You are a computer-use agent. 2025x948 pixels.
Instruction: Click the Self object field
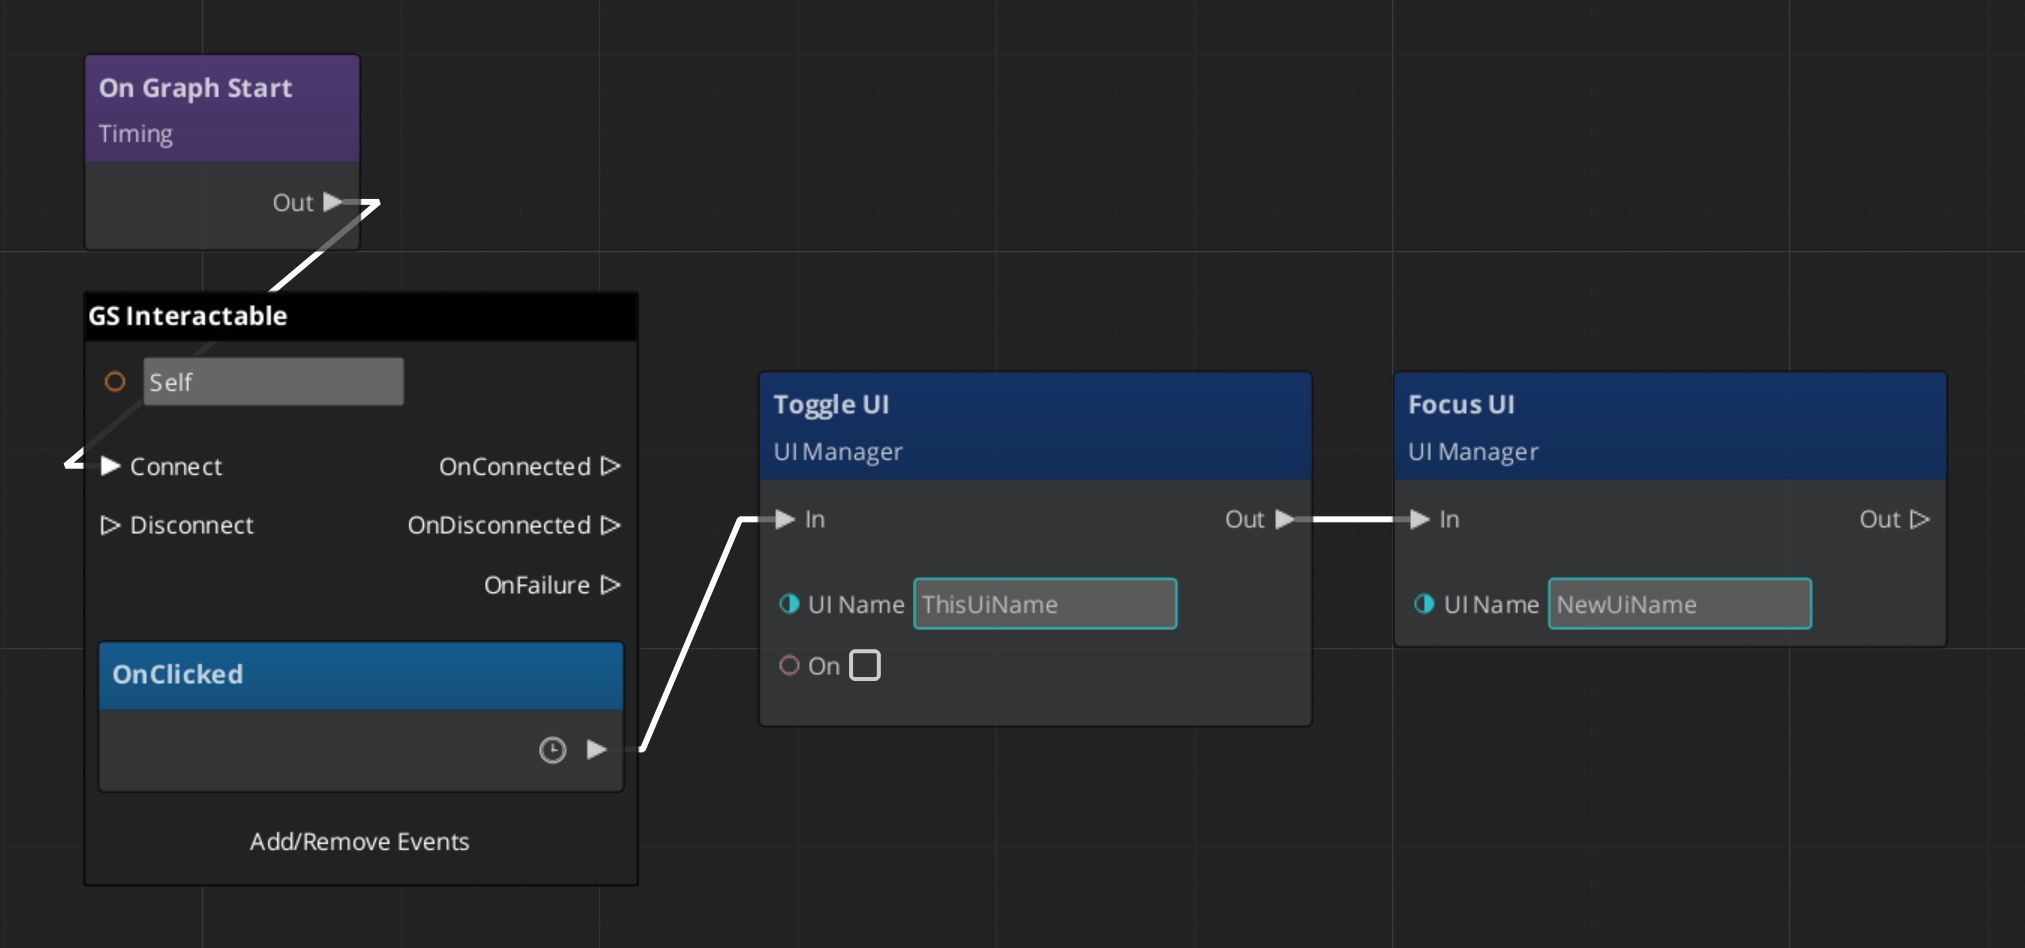point(273,382)
